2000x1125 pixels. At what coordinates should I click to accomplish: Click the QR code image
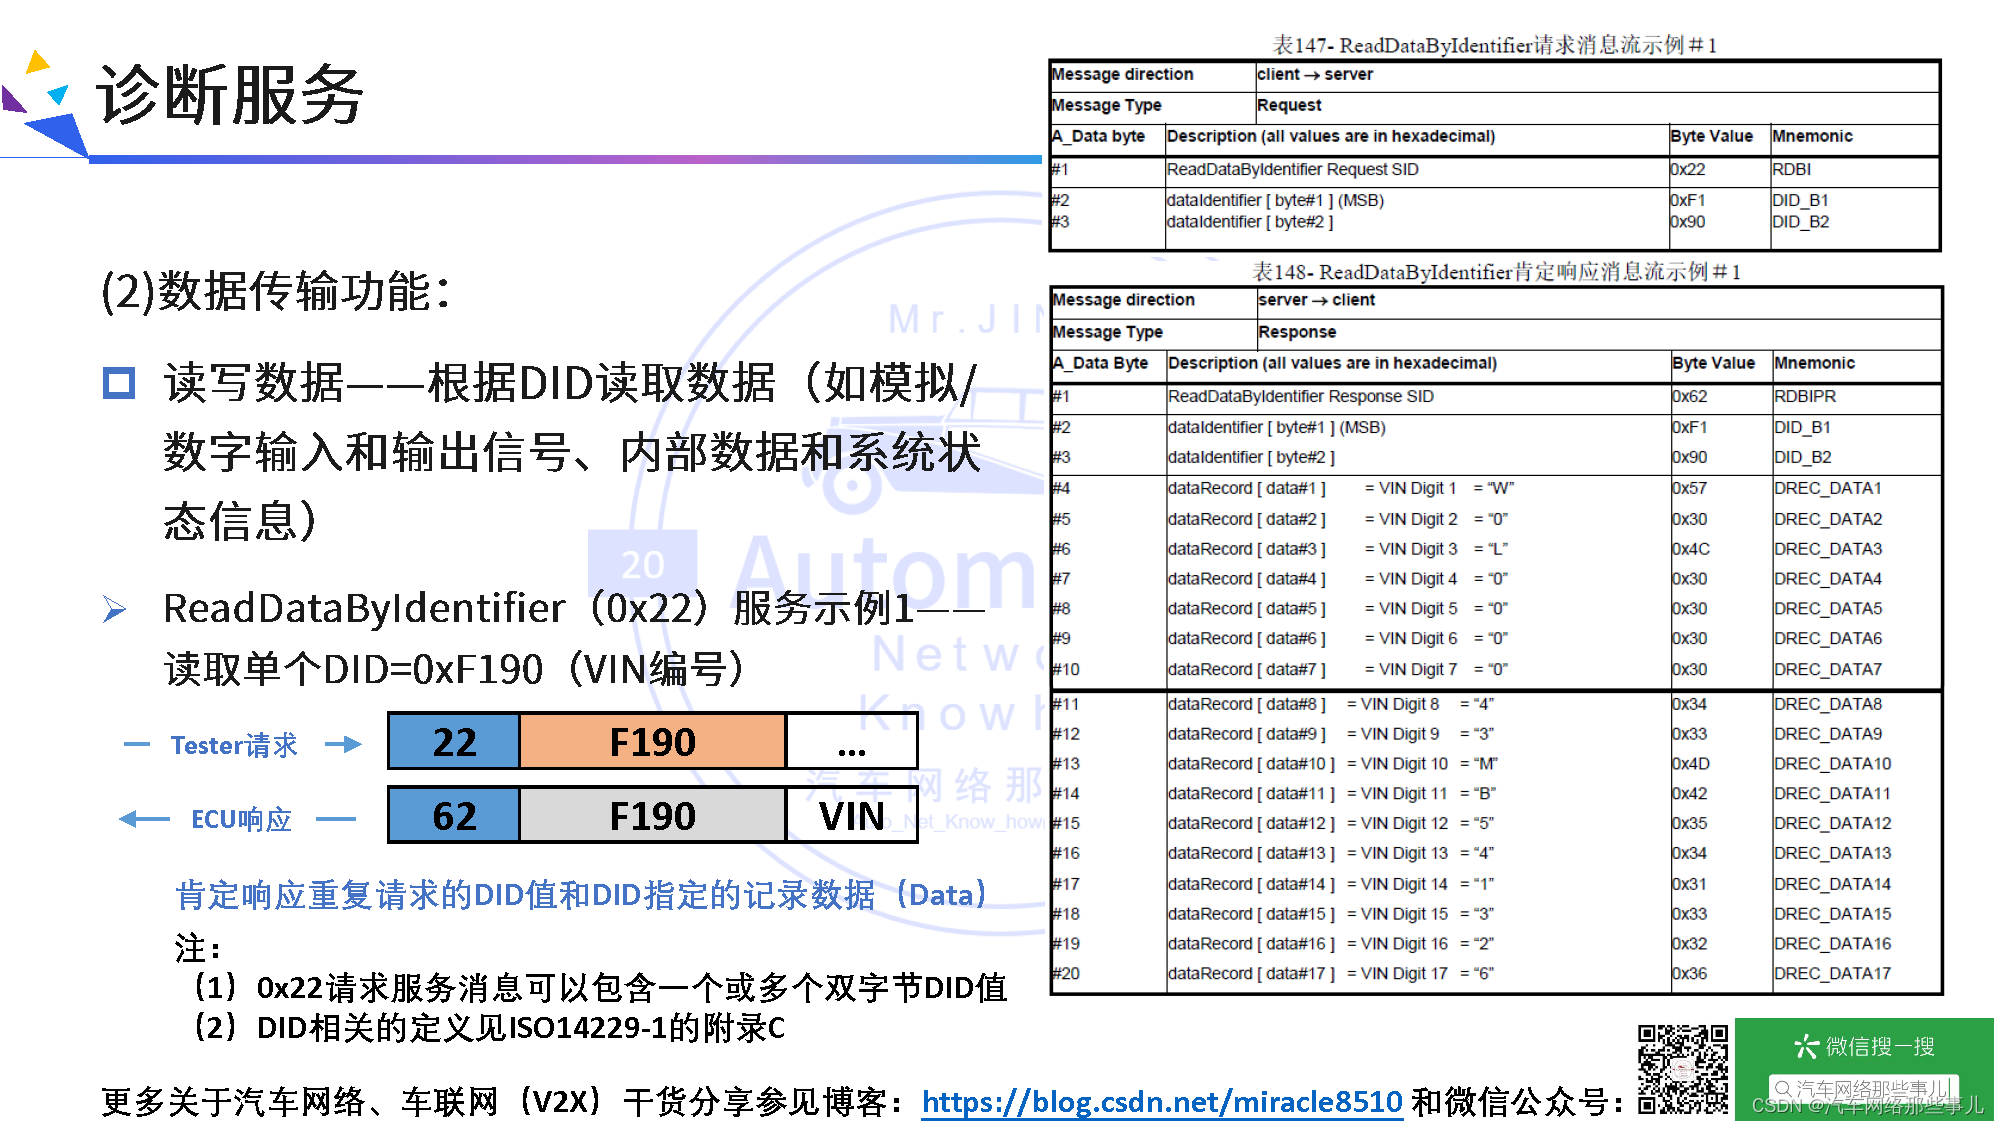point(1682,1069)
